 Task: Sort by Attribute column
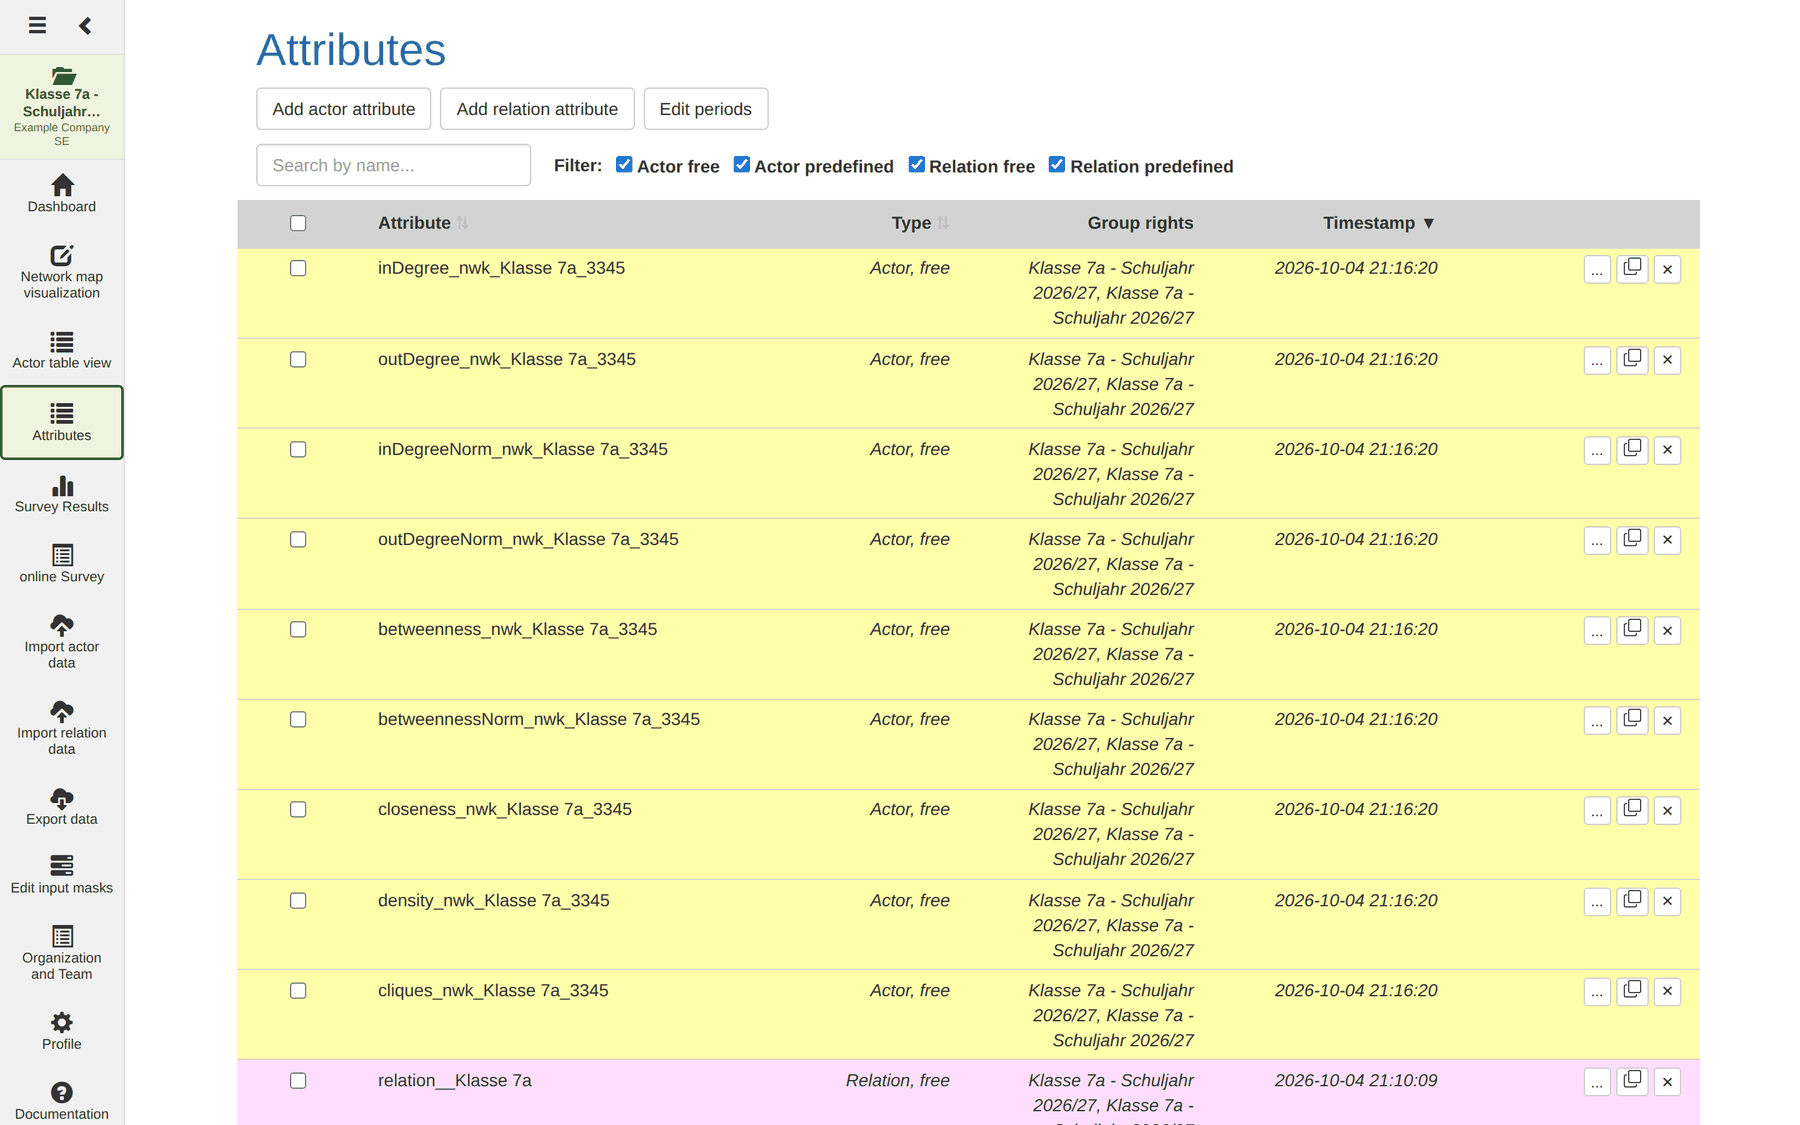[x=423, y=223]
